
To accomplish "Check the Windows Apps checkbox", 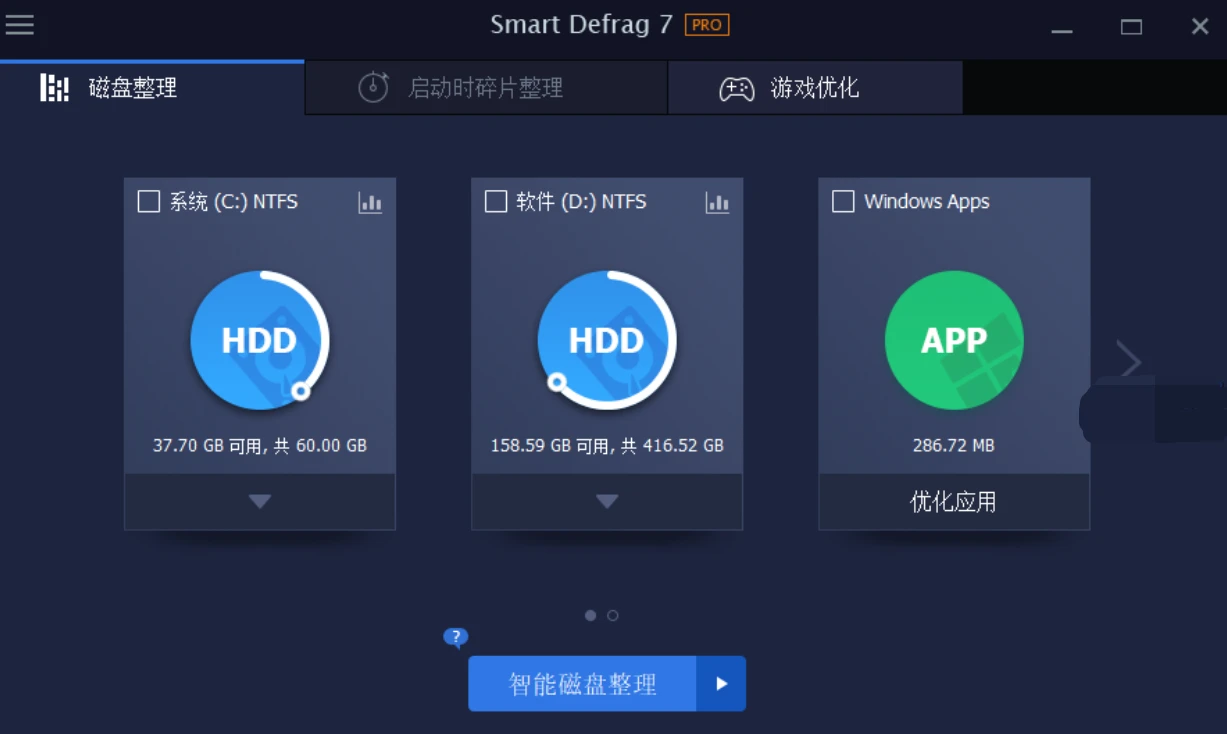I will [843, 202].
